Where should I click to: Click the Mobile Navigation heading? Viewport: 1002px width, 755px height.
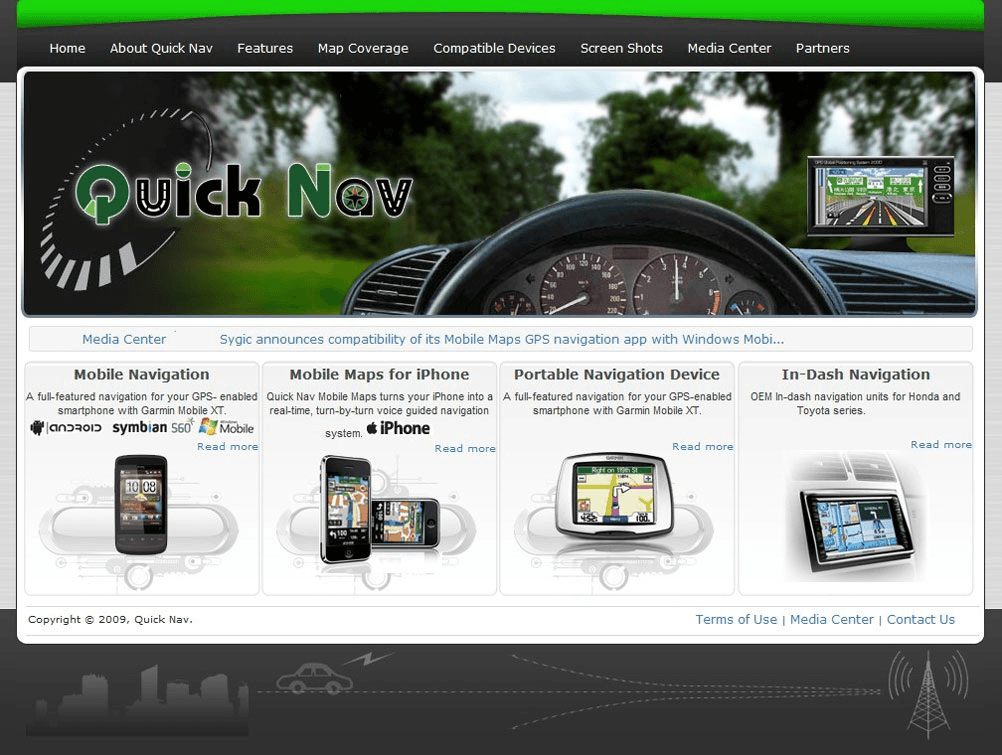point(141,375)
